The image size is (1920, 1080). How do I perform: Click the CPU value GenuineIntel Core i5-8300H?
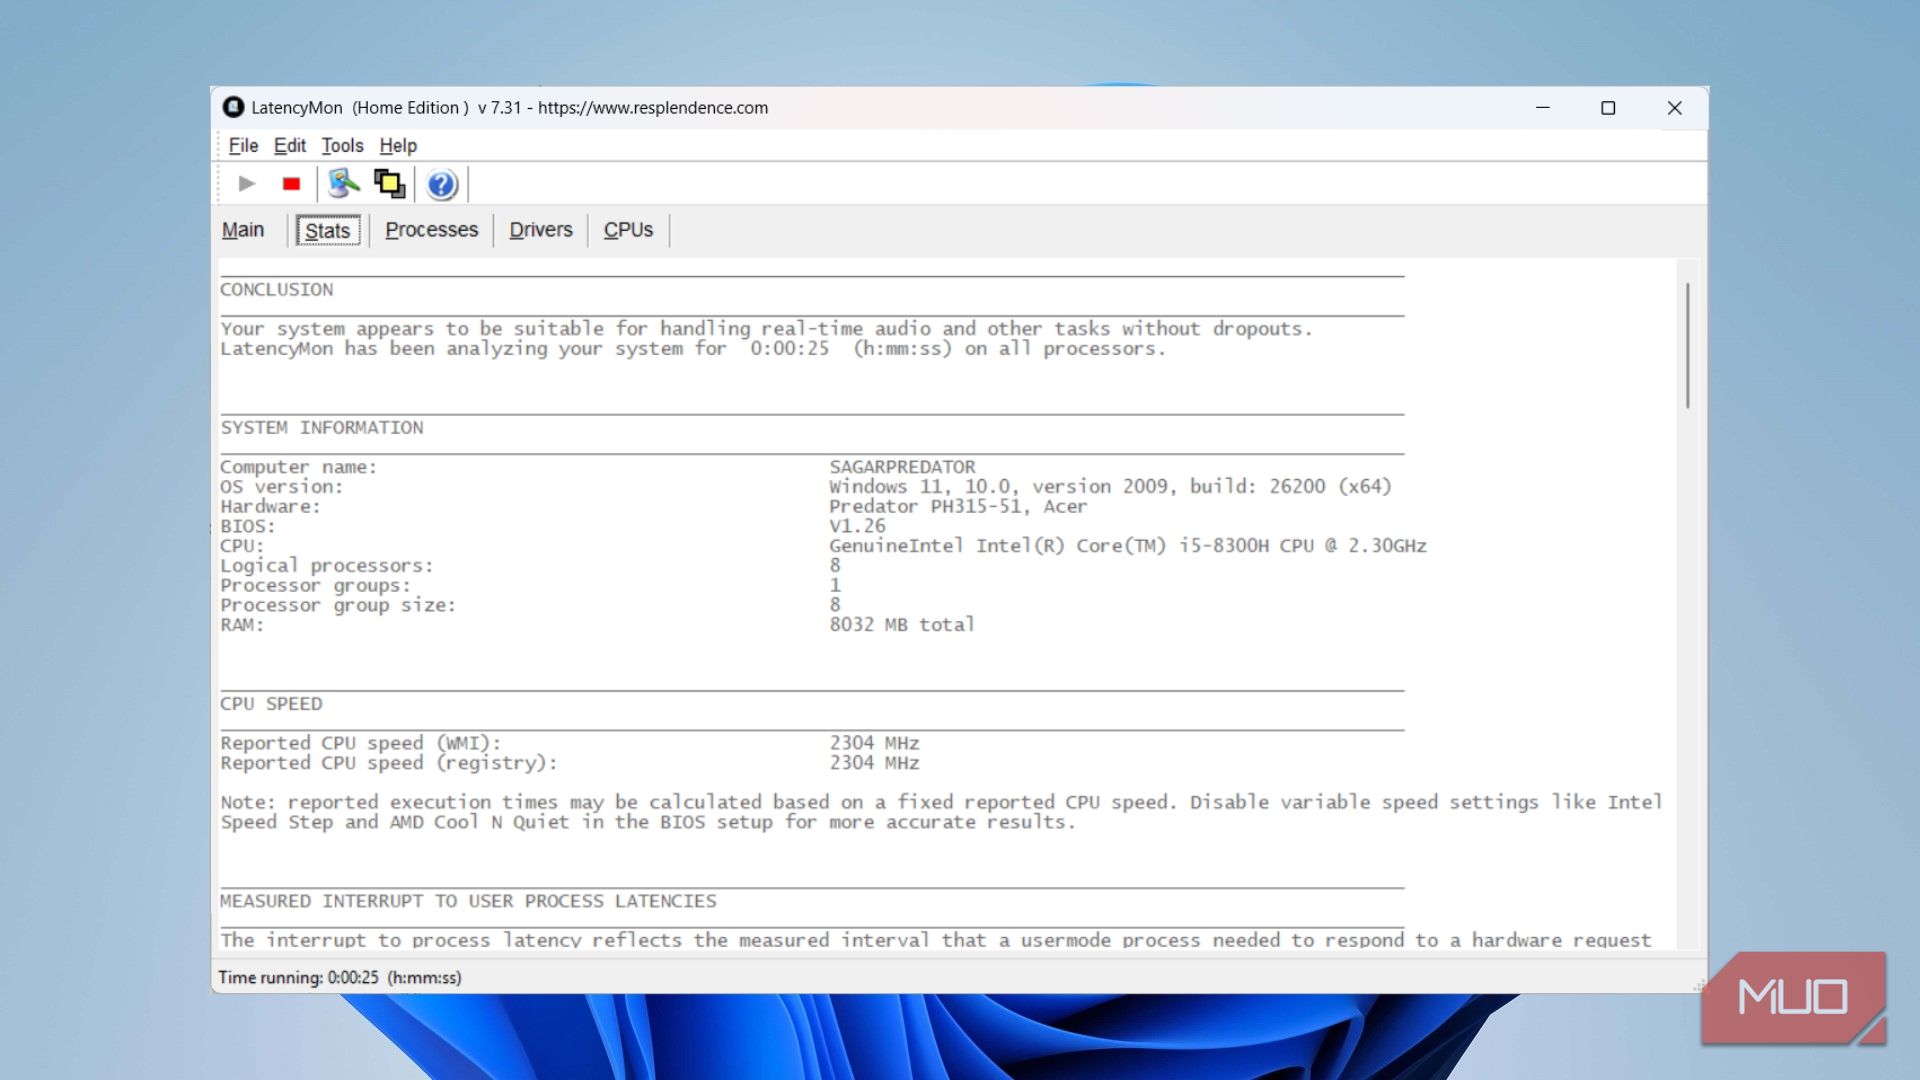(x=1128, y=546)
